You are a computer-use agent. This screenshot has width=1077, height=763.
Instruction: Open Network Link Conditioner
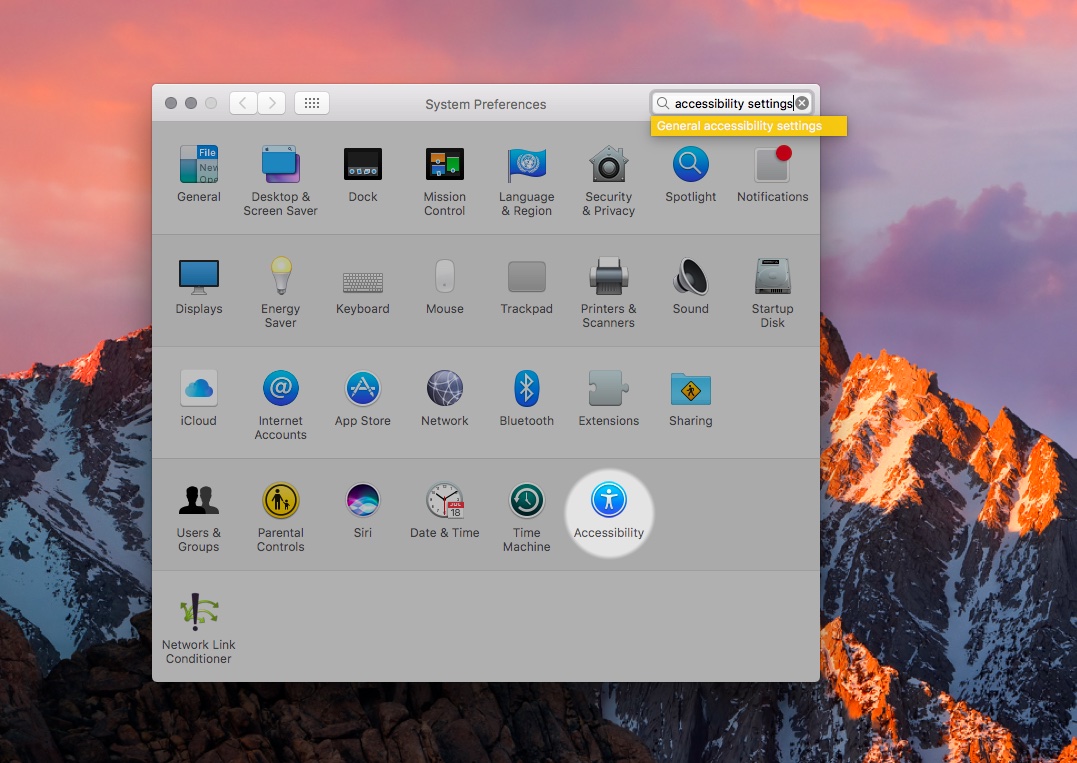(198, 613)
